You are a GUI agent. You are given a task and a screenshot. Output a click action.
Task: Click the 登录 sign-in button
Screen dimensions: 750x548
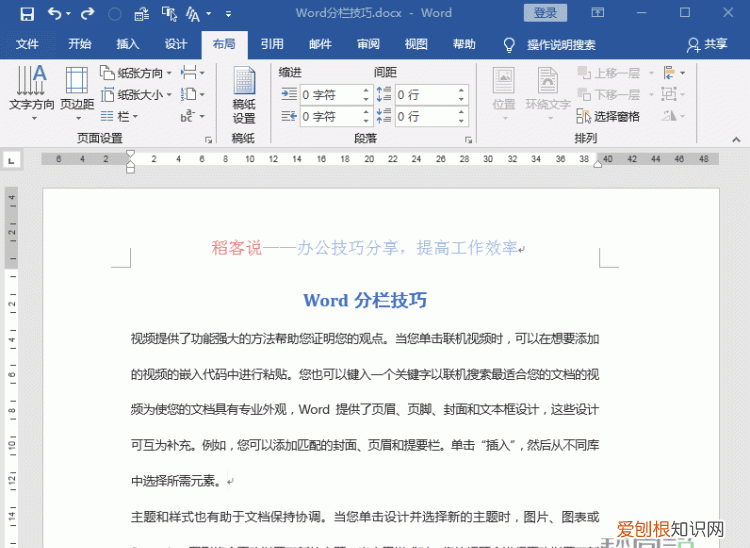[x=545, y=13]
